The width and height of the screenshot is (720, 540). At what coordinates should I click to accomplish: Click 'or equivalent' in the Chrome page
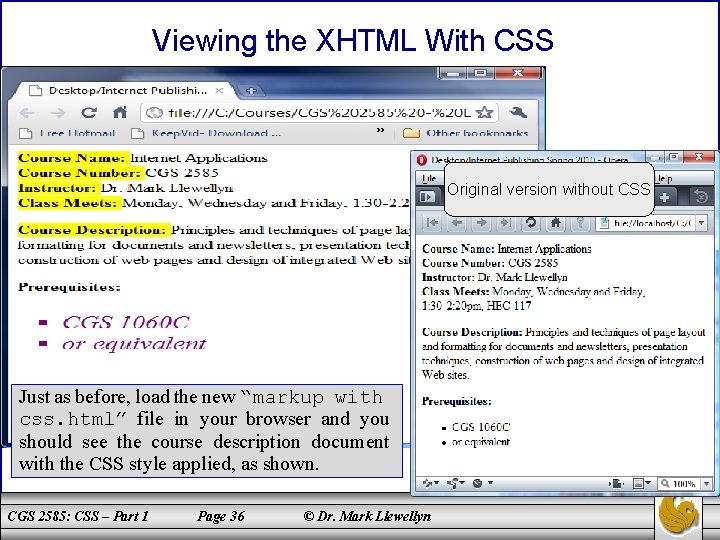134,343
